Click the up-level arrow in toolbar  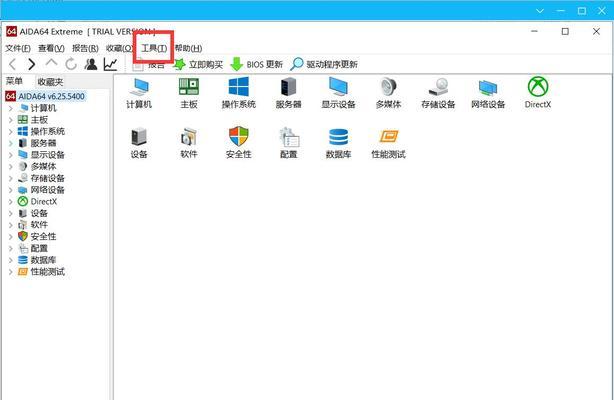click(x=51, y=63)
